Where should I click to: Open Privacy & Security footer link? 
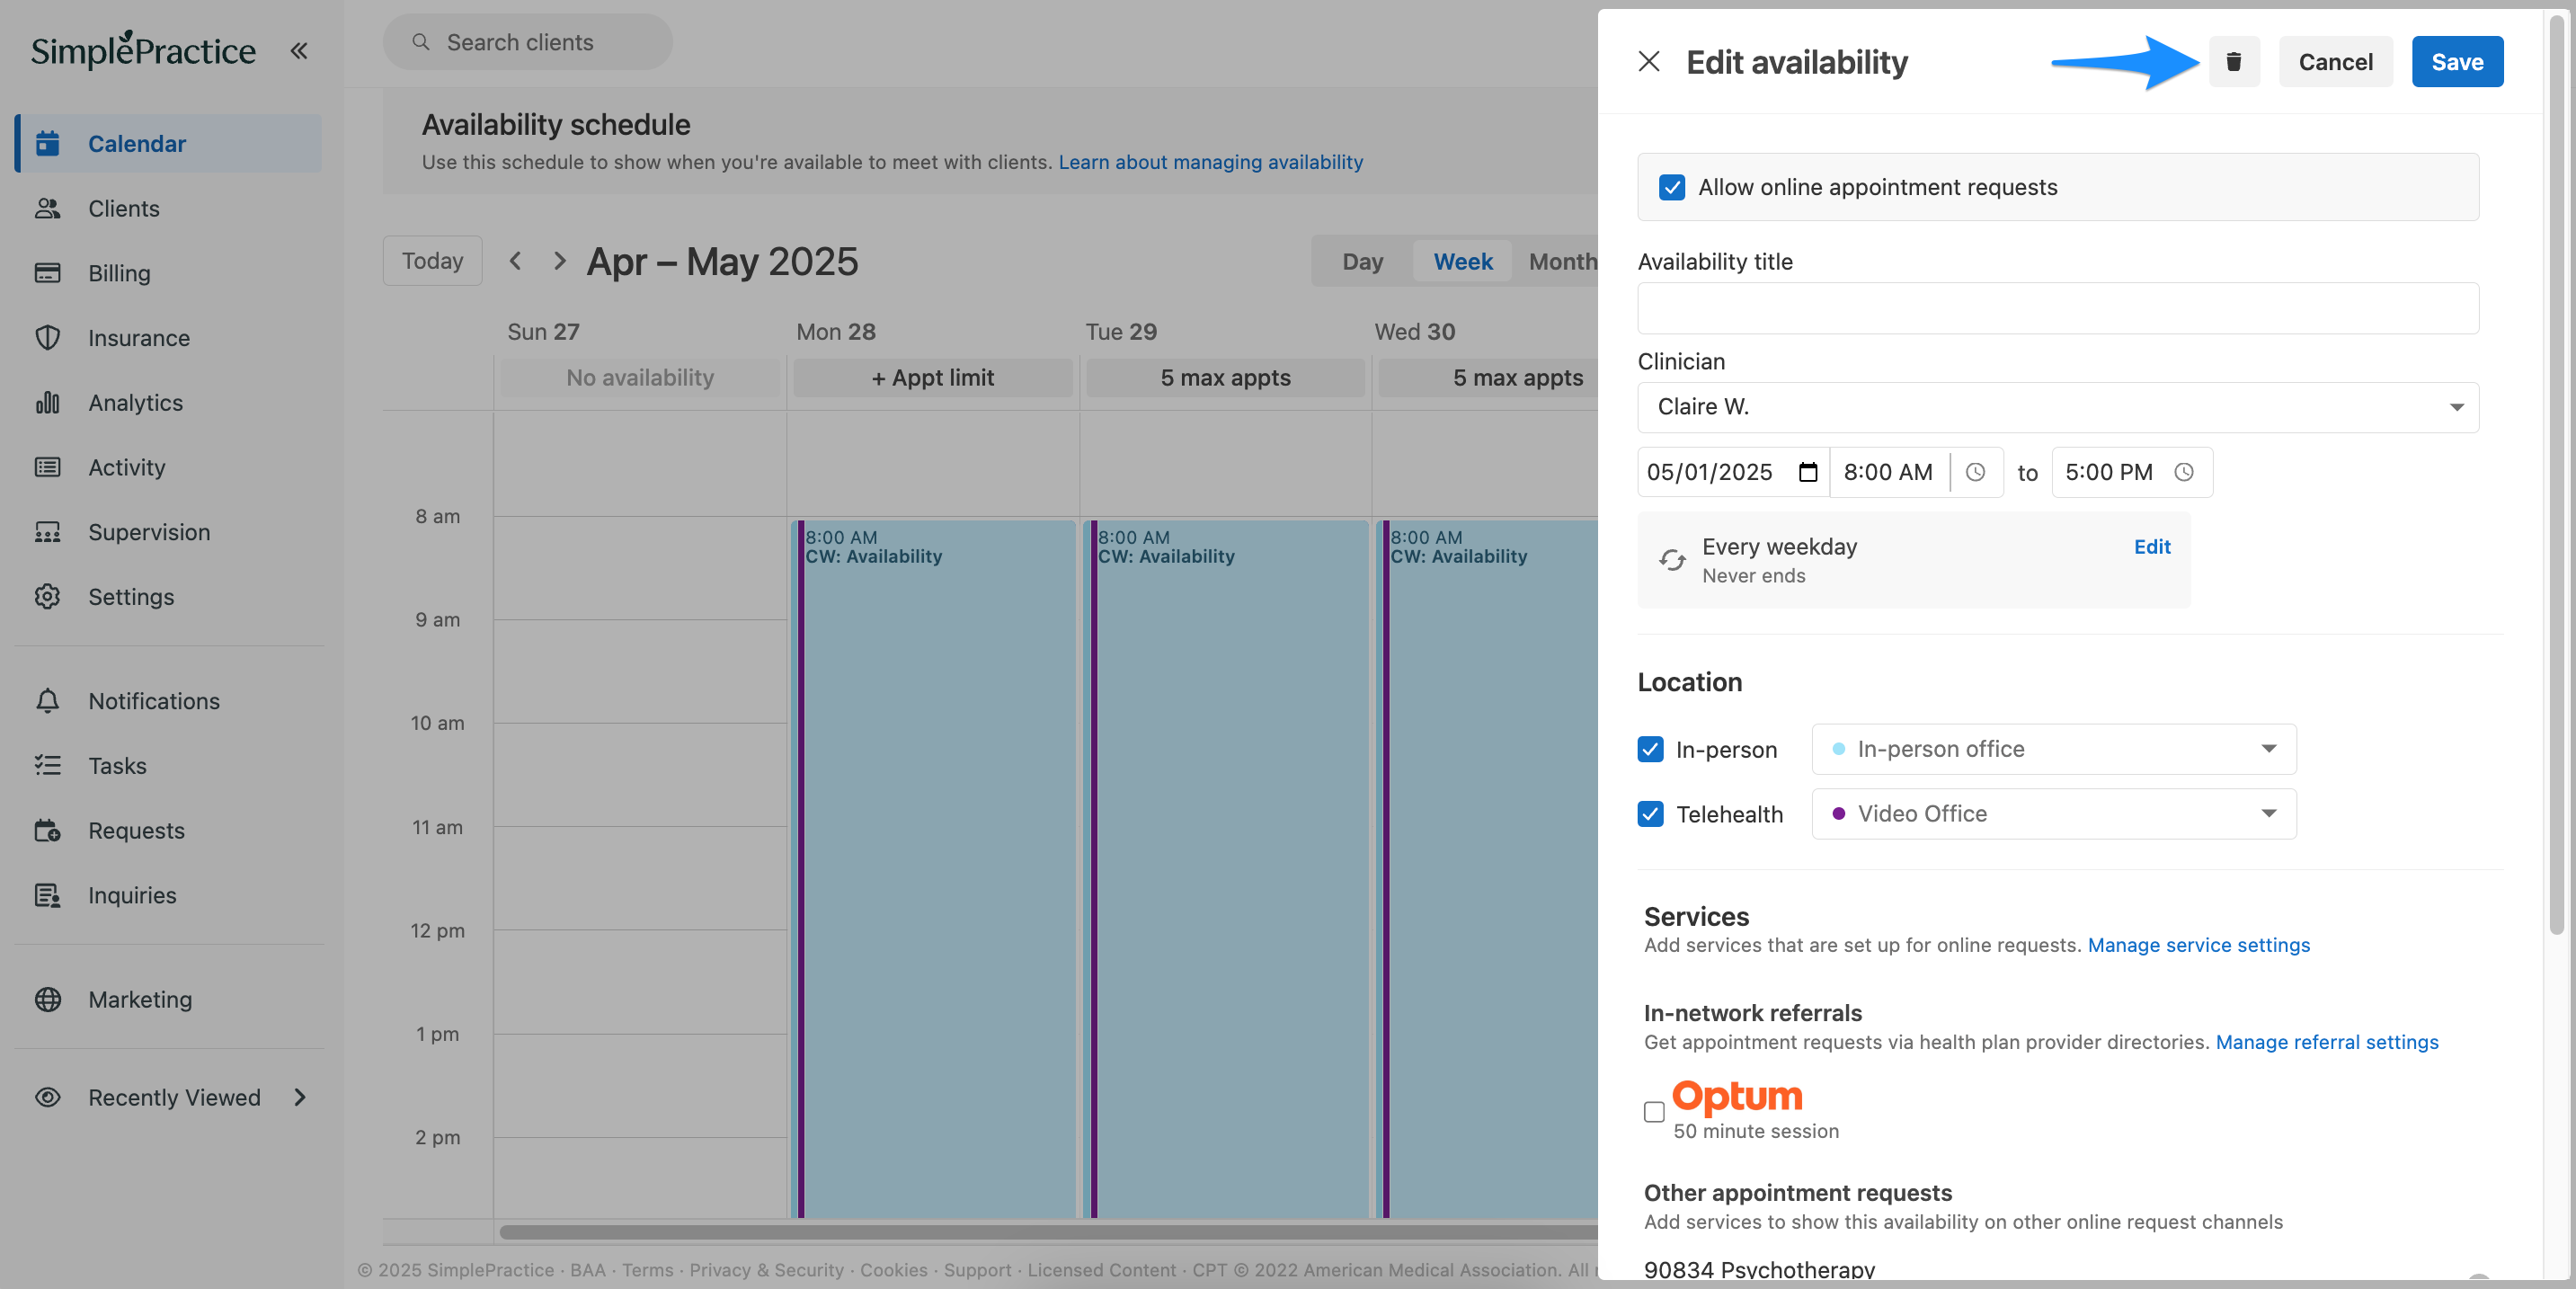(x=767, y=1270)
